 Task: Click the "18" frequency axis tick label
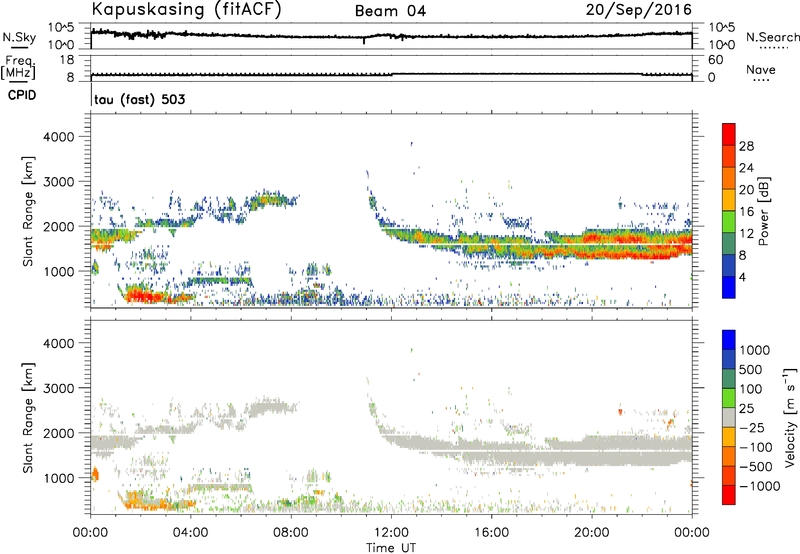[x=67, y=60]
